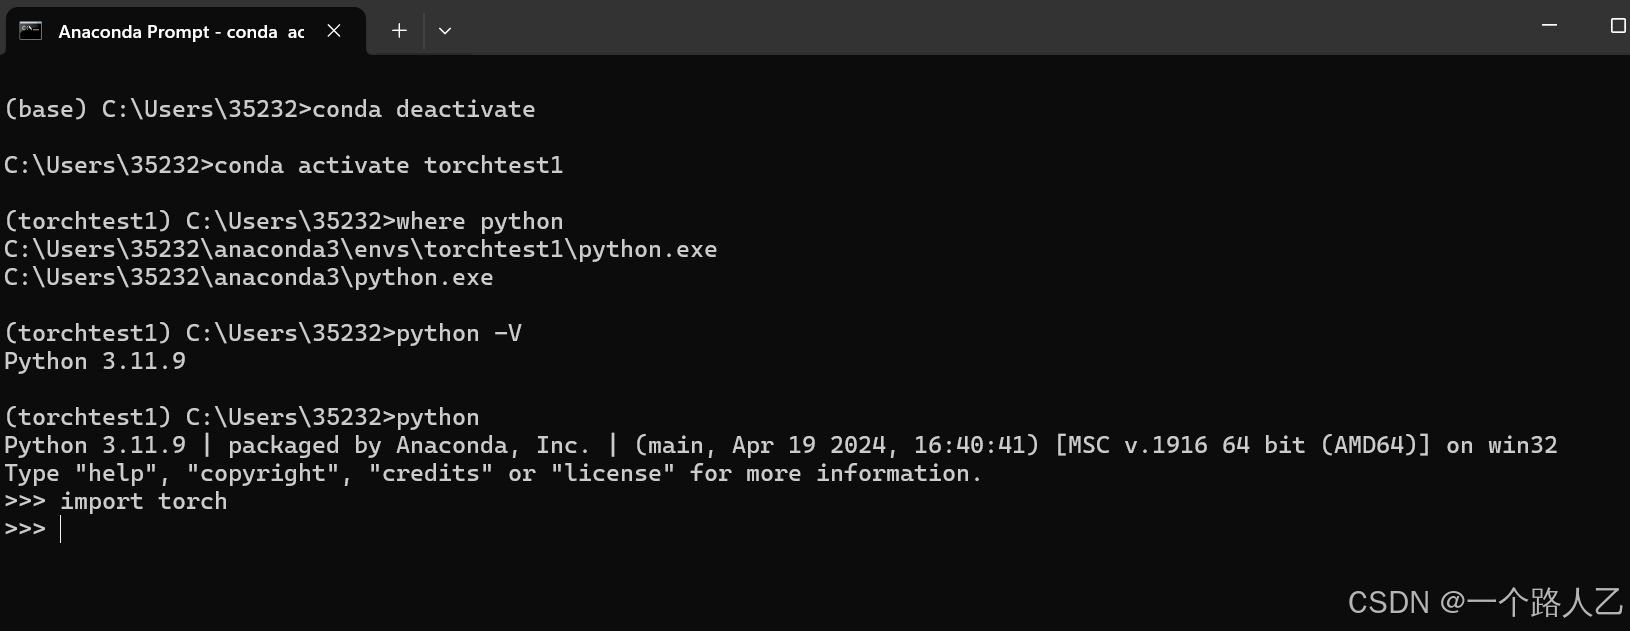
Task: Place cursor at the blinking prompt
Action: [x=60, y=529]
